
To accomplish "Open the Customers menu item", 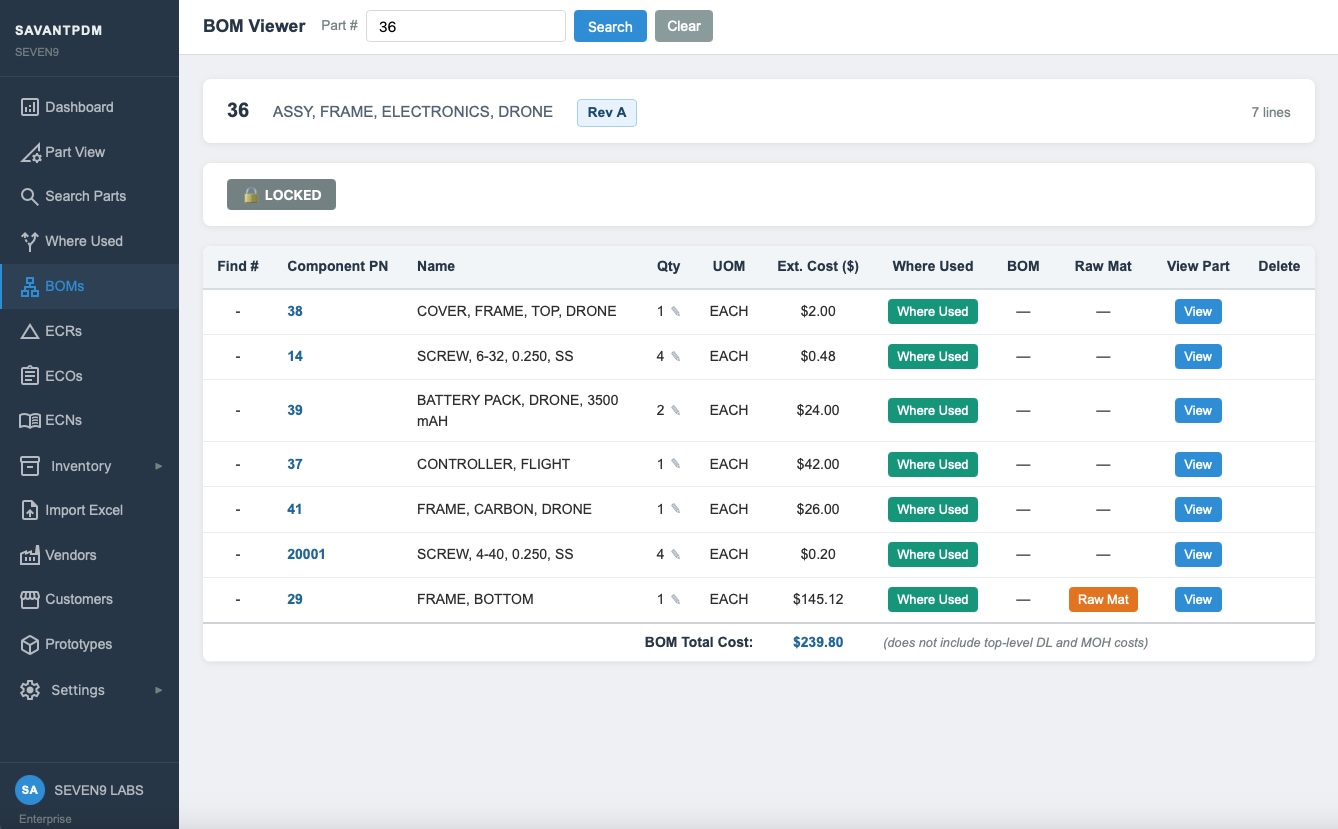I will pyautogui.click(x=78, y=599).
